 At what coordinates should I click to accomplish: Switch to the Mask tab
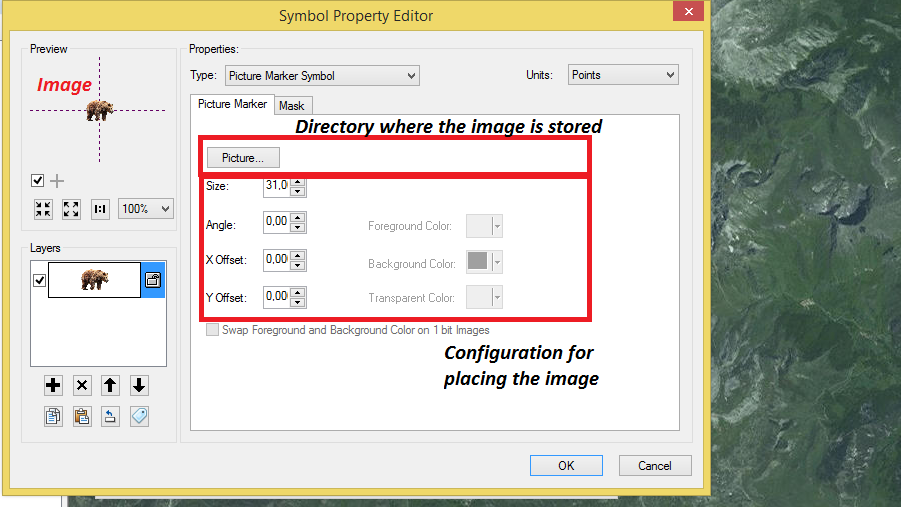[292, 106]
